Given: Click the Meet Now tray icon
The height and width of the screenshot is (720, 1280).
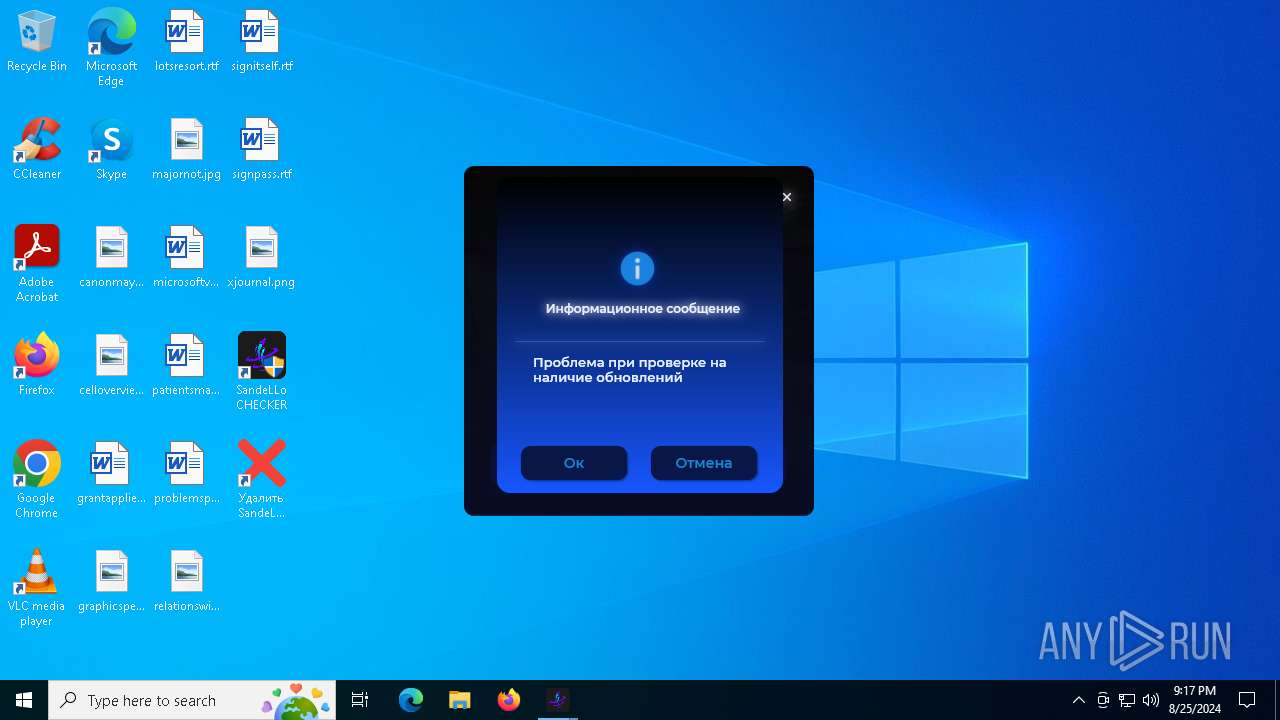Looking at the screenshot, I should (1103, 700).
